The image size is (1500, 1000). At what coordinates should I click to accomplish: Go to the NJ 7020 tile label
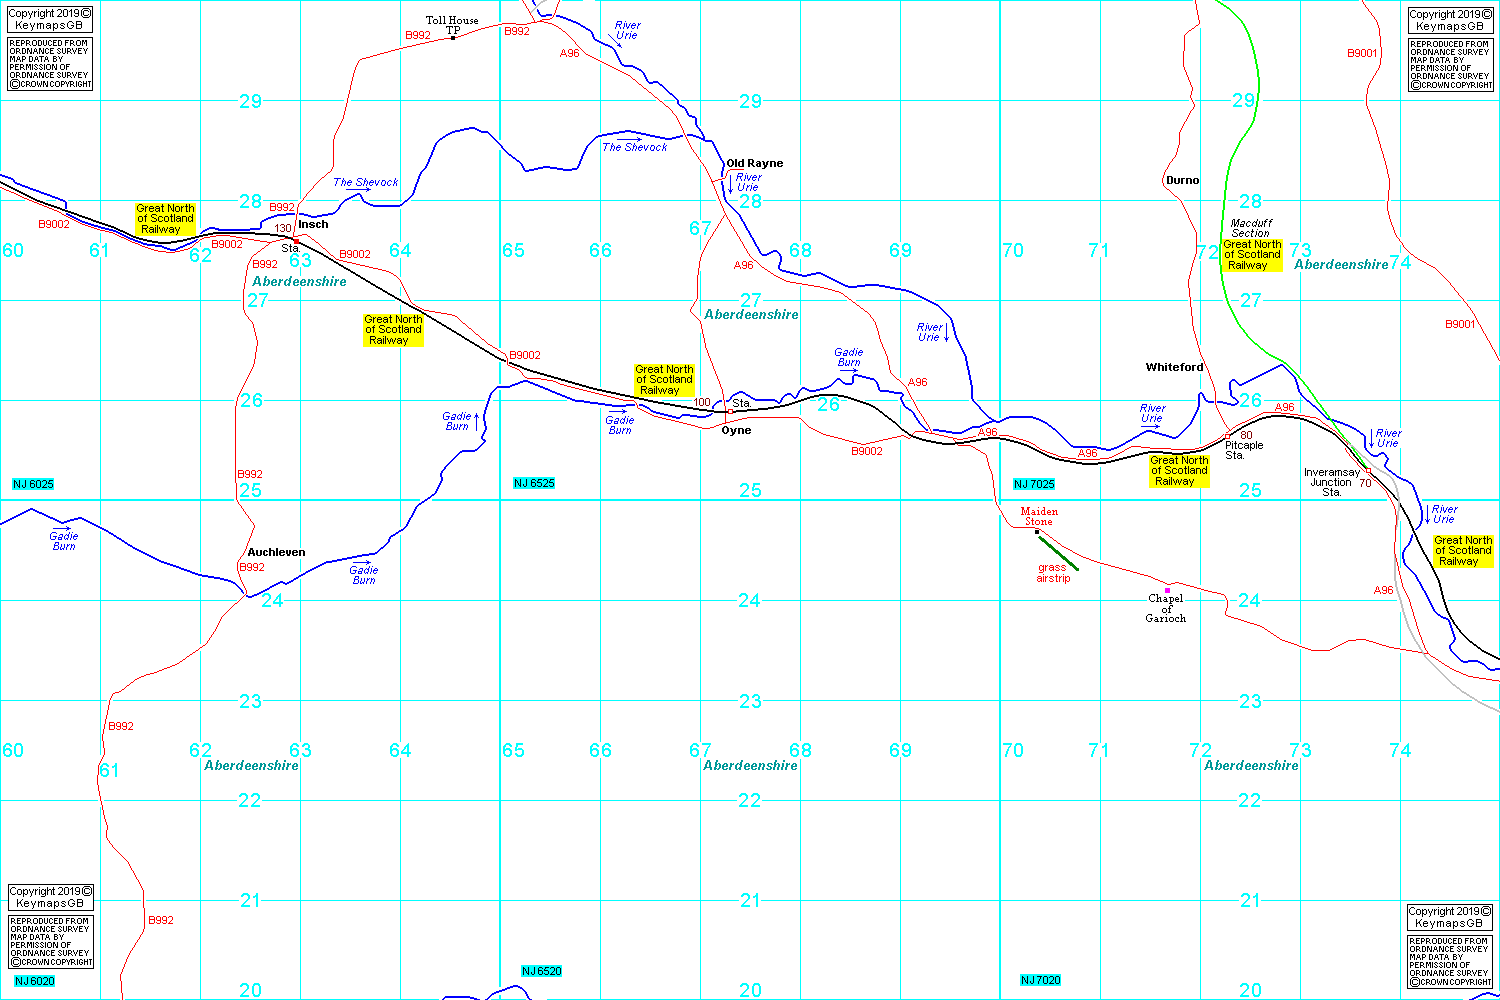1040,980
